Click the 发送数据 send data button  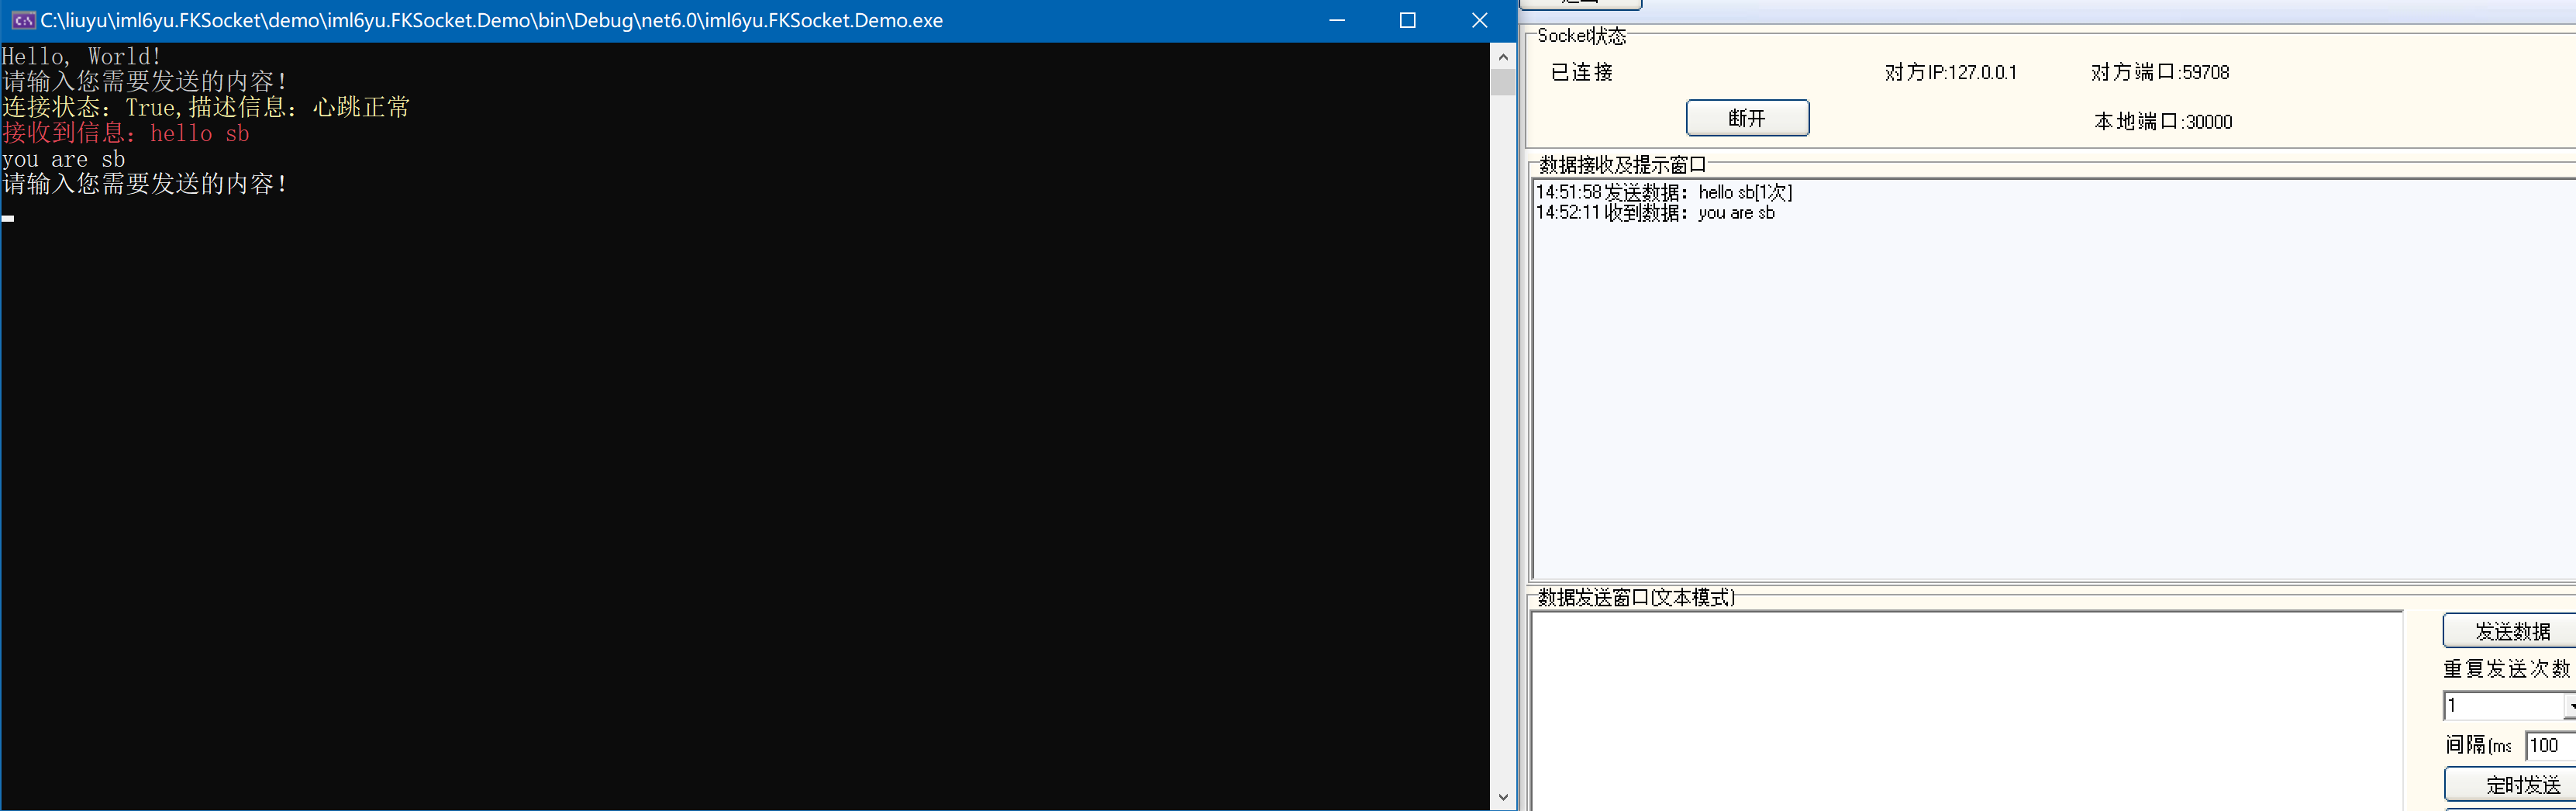tap(2511, 631)
